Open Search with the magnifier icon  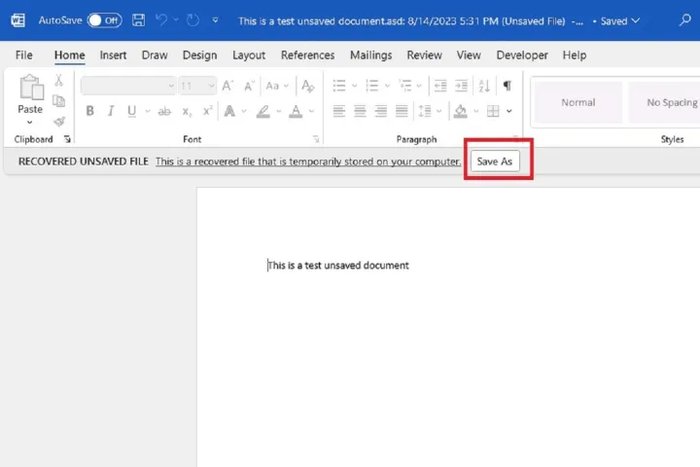point(685,20)
